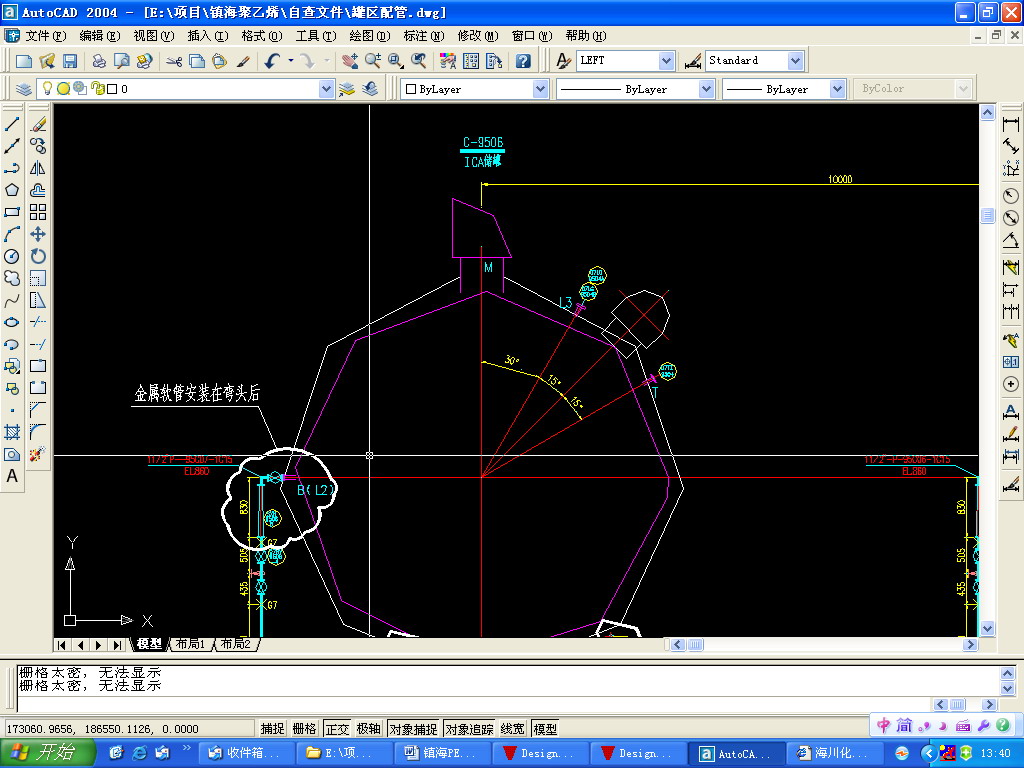1024x768 pixels.
Task: Switch to the 布局1 layout tab
Action: 190,644
